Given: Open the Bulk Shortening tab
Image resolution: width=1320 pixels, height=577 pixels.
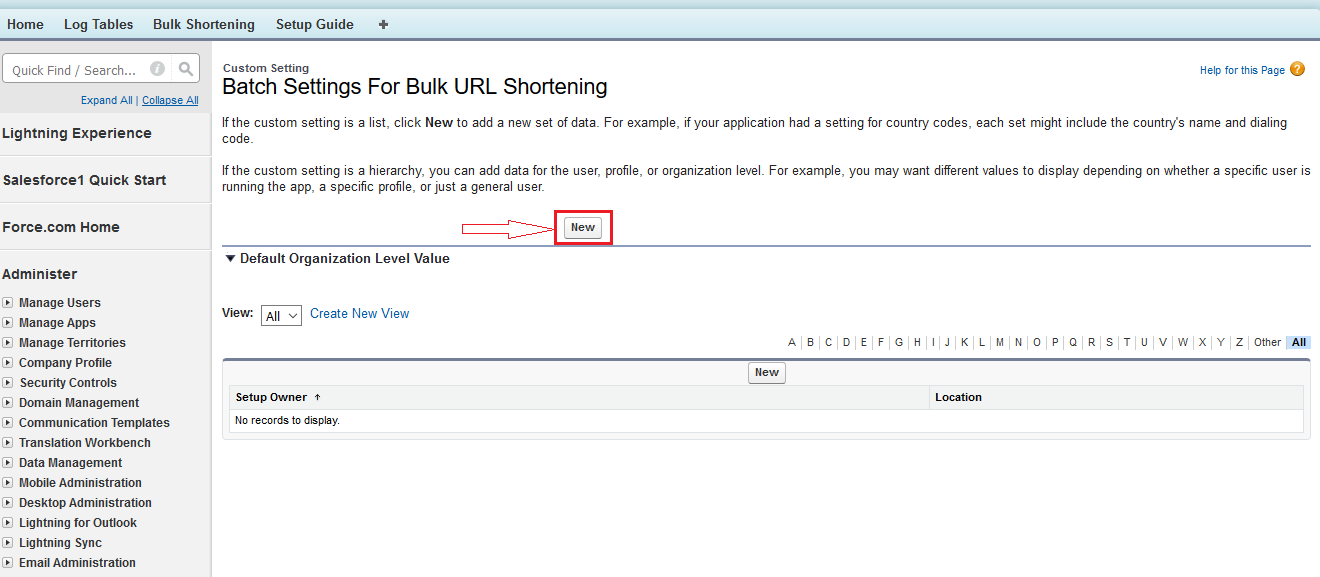Looking at the screenshot, I should 204,24.
